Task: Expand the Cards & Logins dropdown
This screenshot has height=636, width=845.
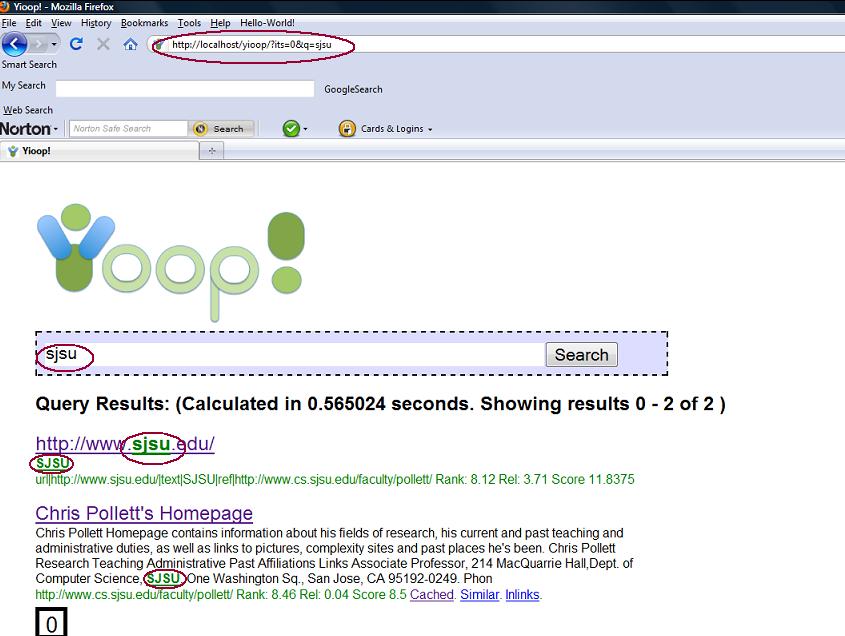Action: point(396,129)
